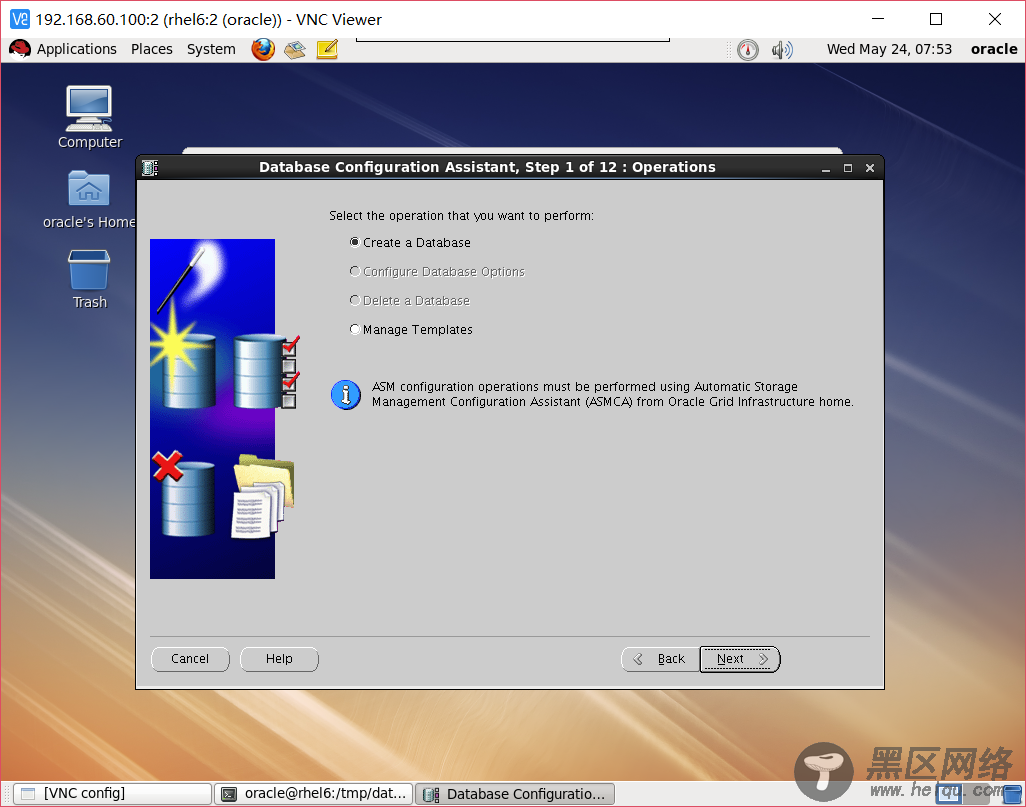Switch to VNC config taskbar item
This screenshot has width=1026, height=807.
tap(113, 794)
